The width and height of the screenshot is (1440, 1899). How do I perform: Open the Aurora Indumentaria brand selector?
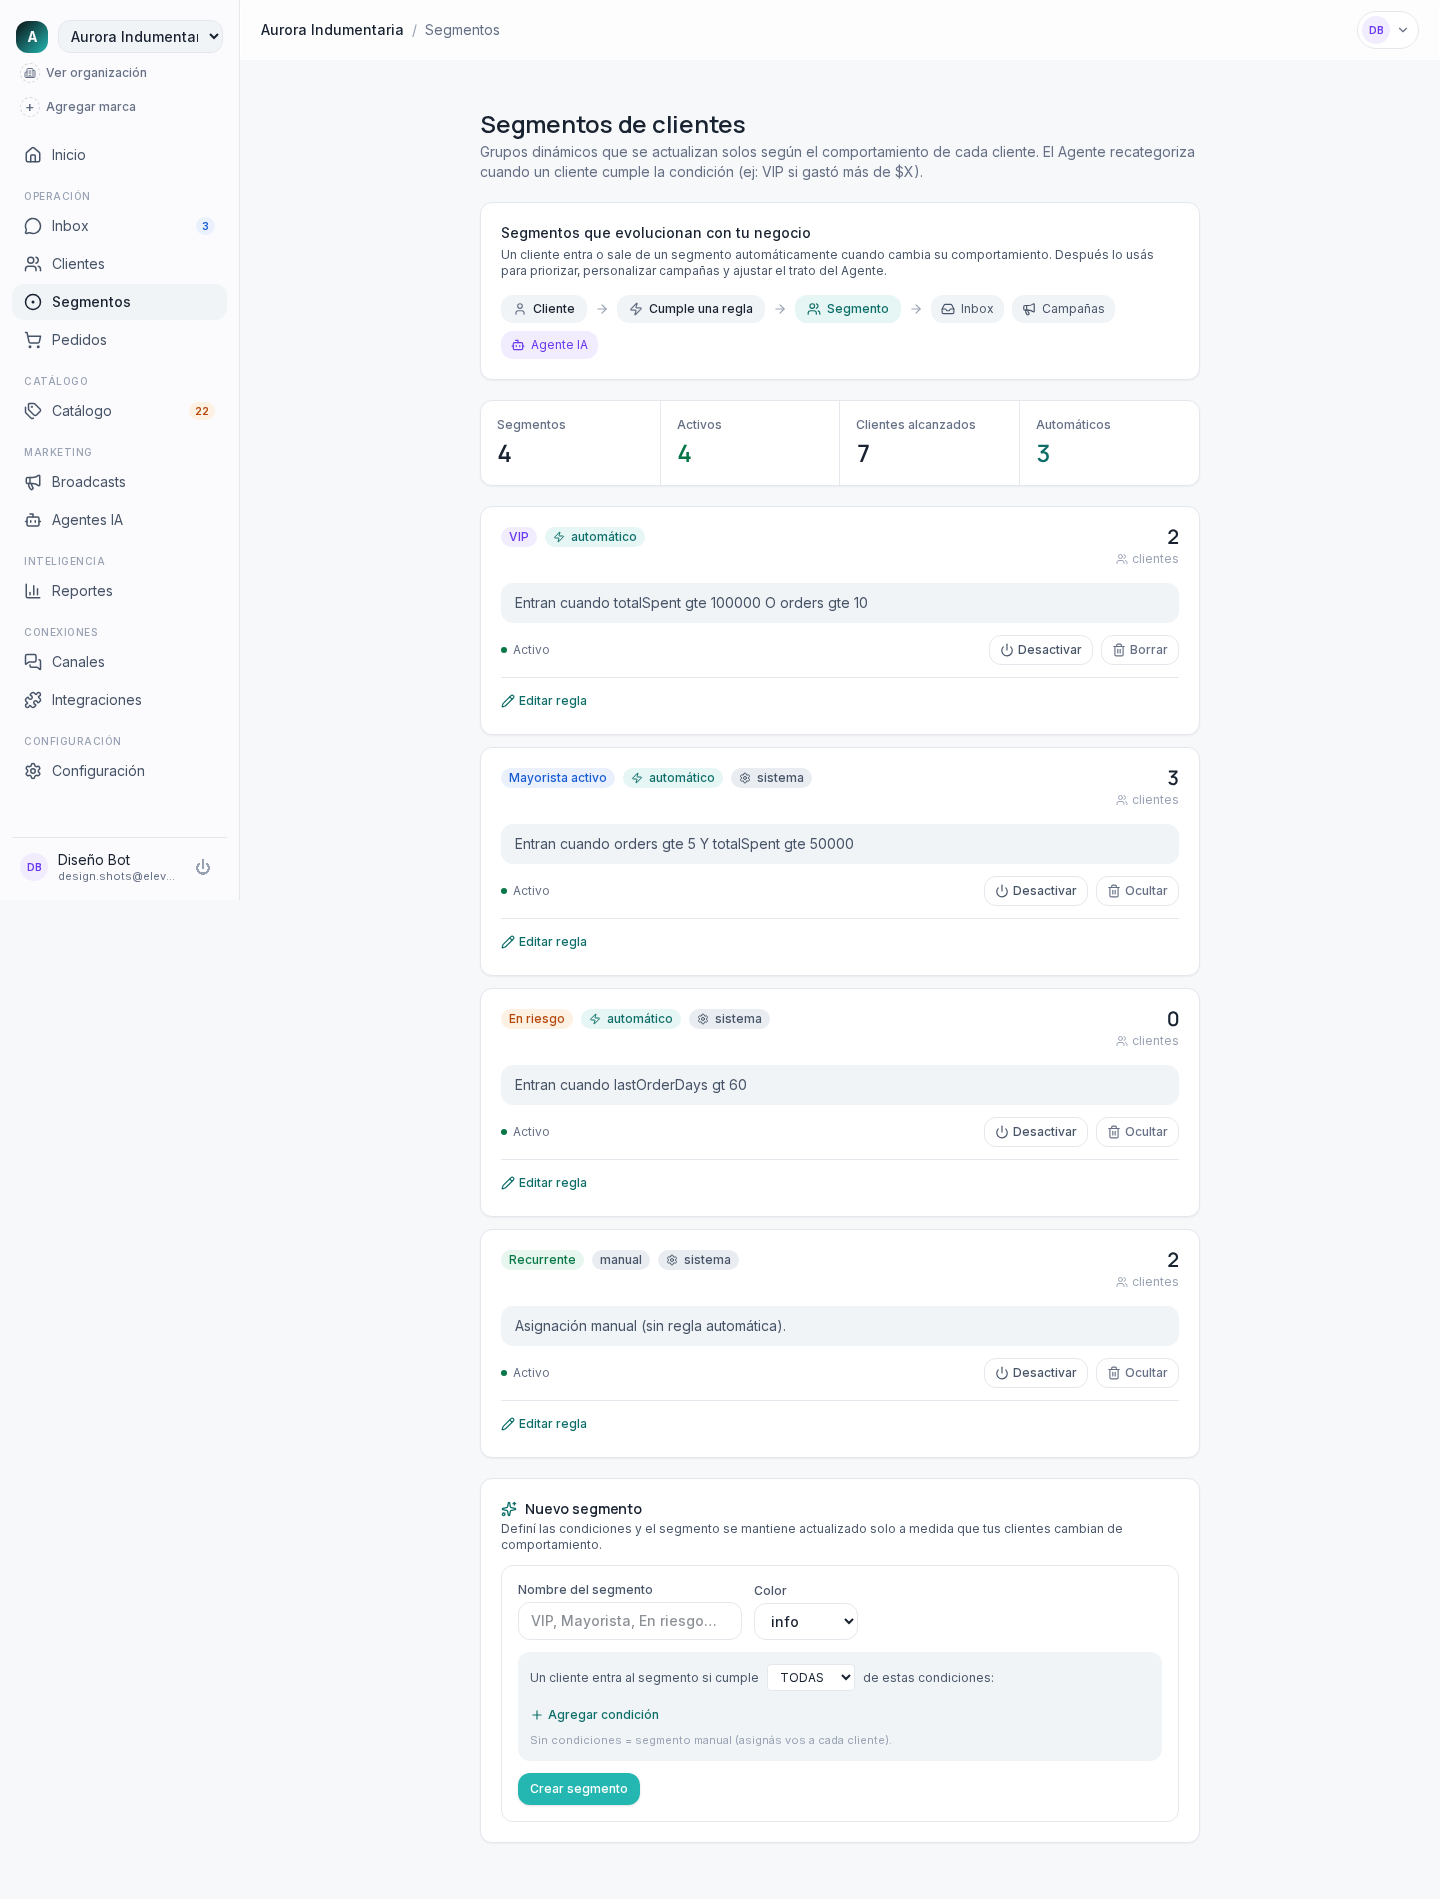[140, 37]
